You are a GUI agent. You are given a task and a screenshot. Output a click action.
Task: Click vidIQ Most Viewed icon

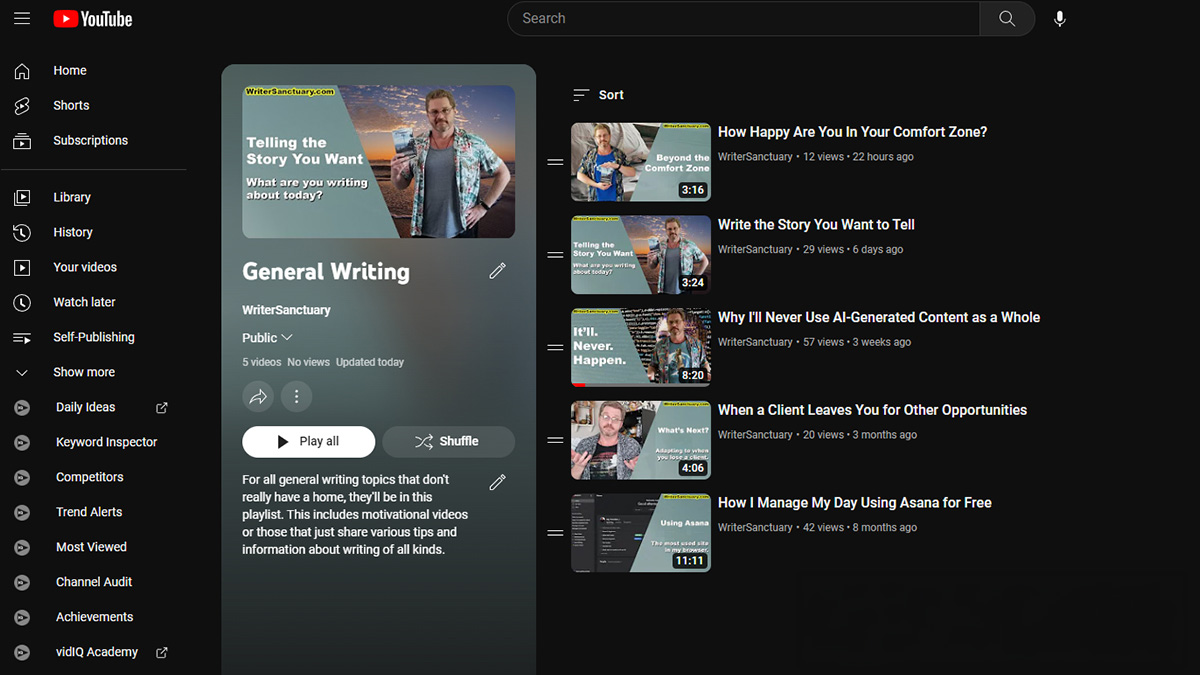(x=22, y=548)
